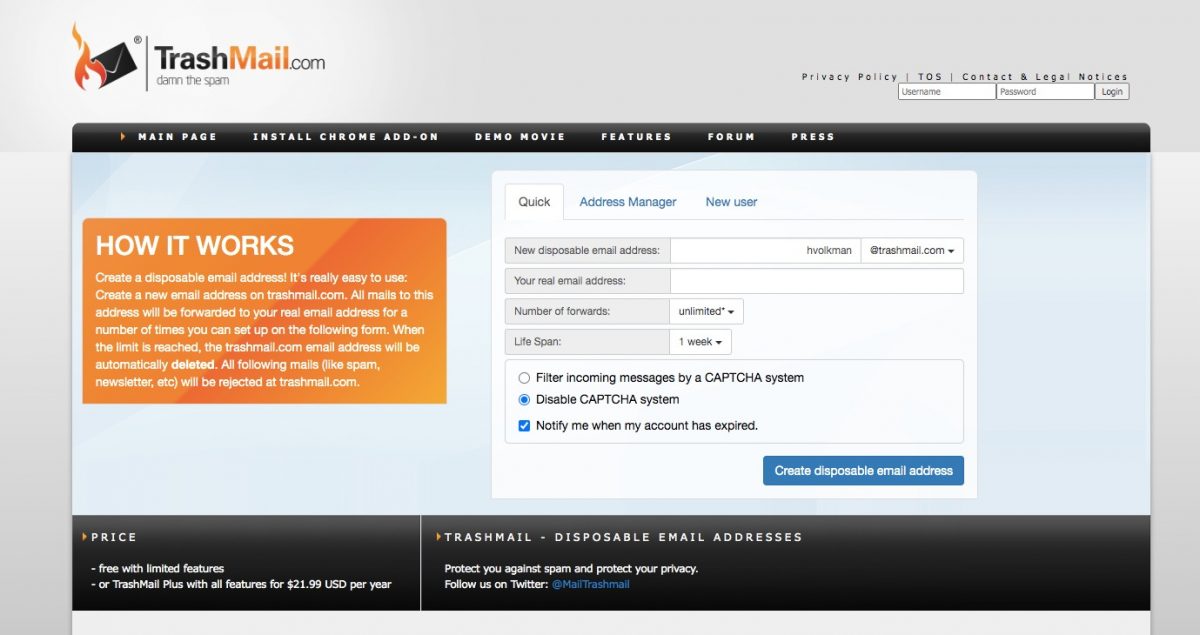Open the Demo Movie menu item
This screenshot has height=635, width=1200.
point(520,137)
